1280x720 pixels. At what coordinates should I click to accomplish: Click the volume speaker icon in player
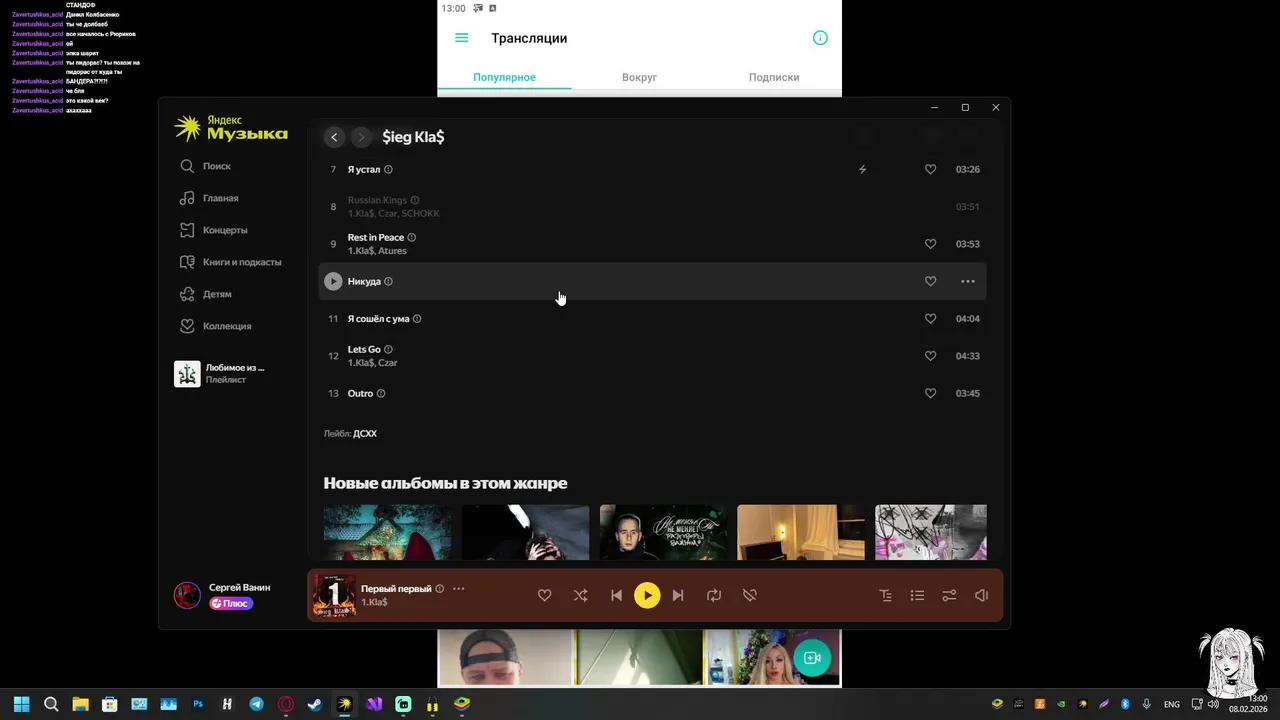tap(981, 595)
